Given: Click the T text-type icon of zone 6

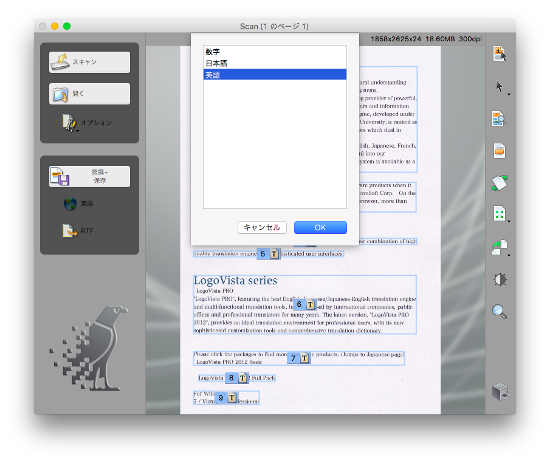Looking at the screenshot, I should coord(310,304).
